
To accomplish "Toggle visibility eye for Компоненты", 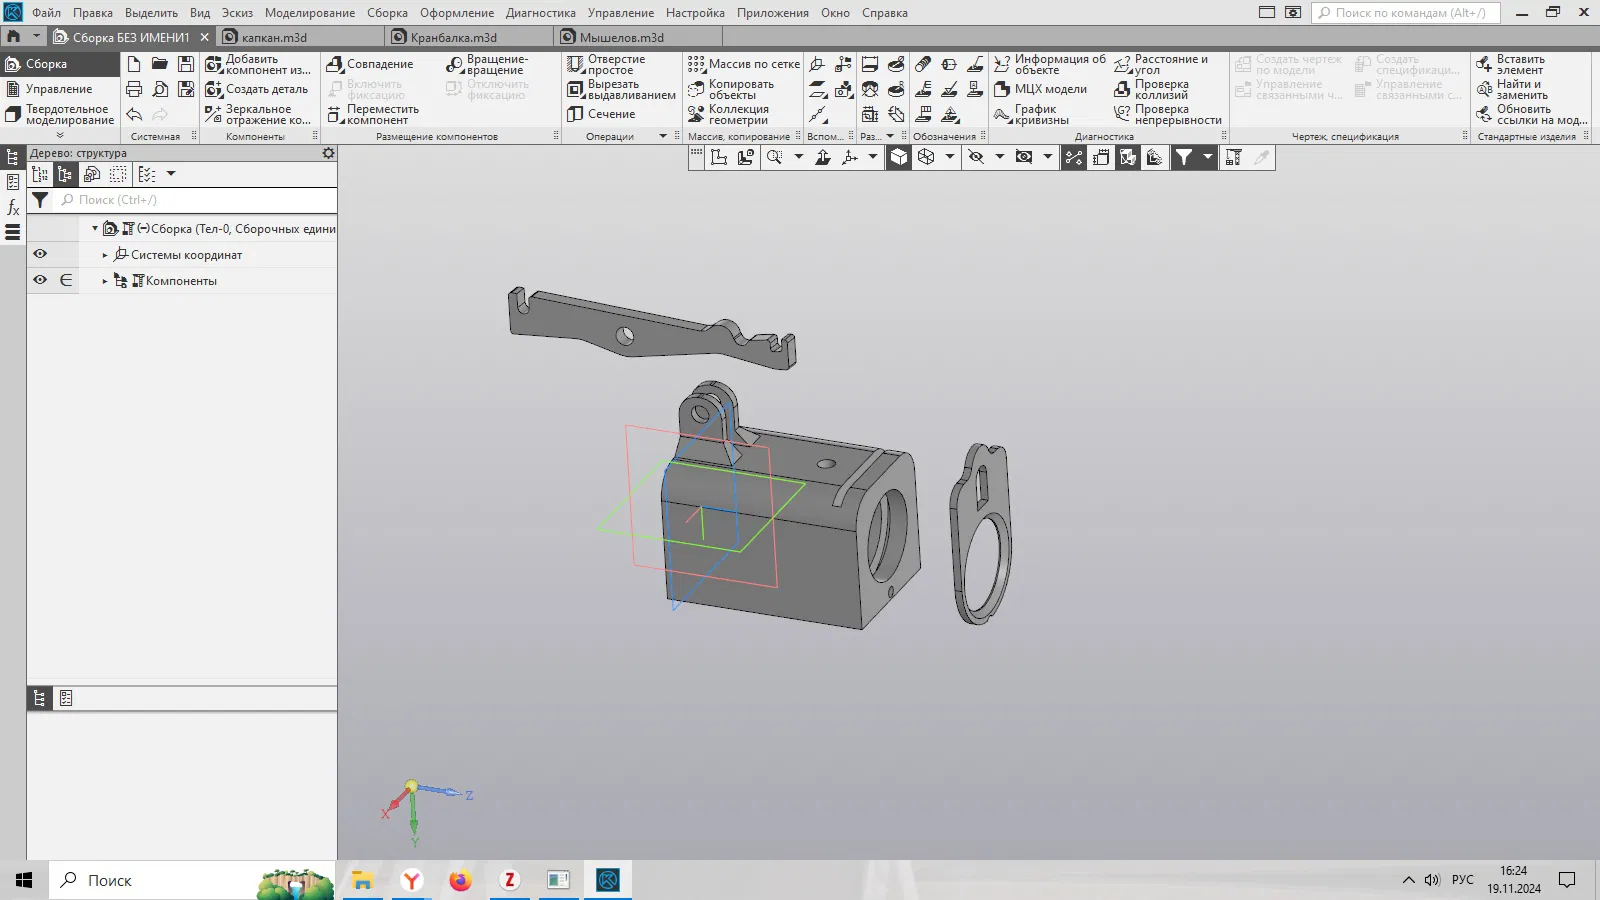I will click(40, 280).
